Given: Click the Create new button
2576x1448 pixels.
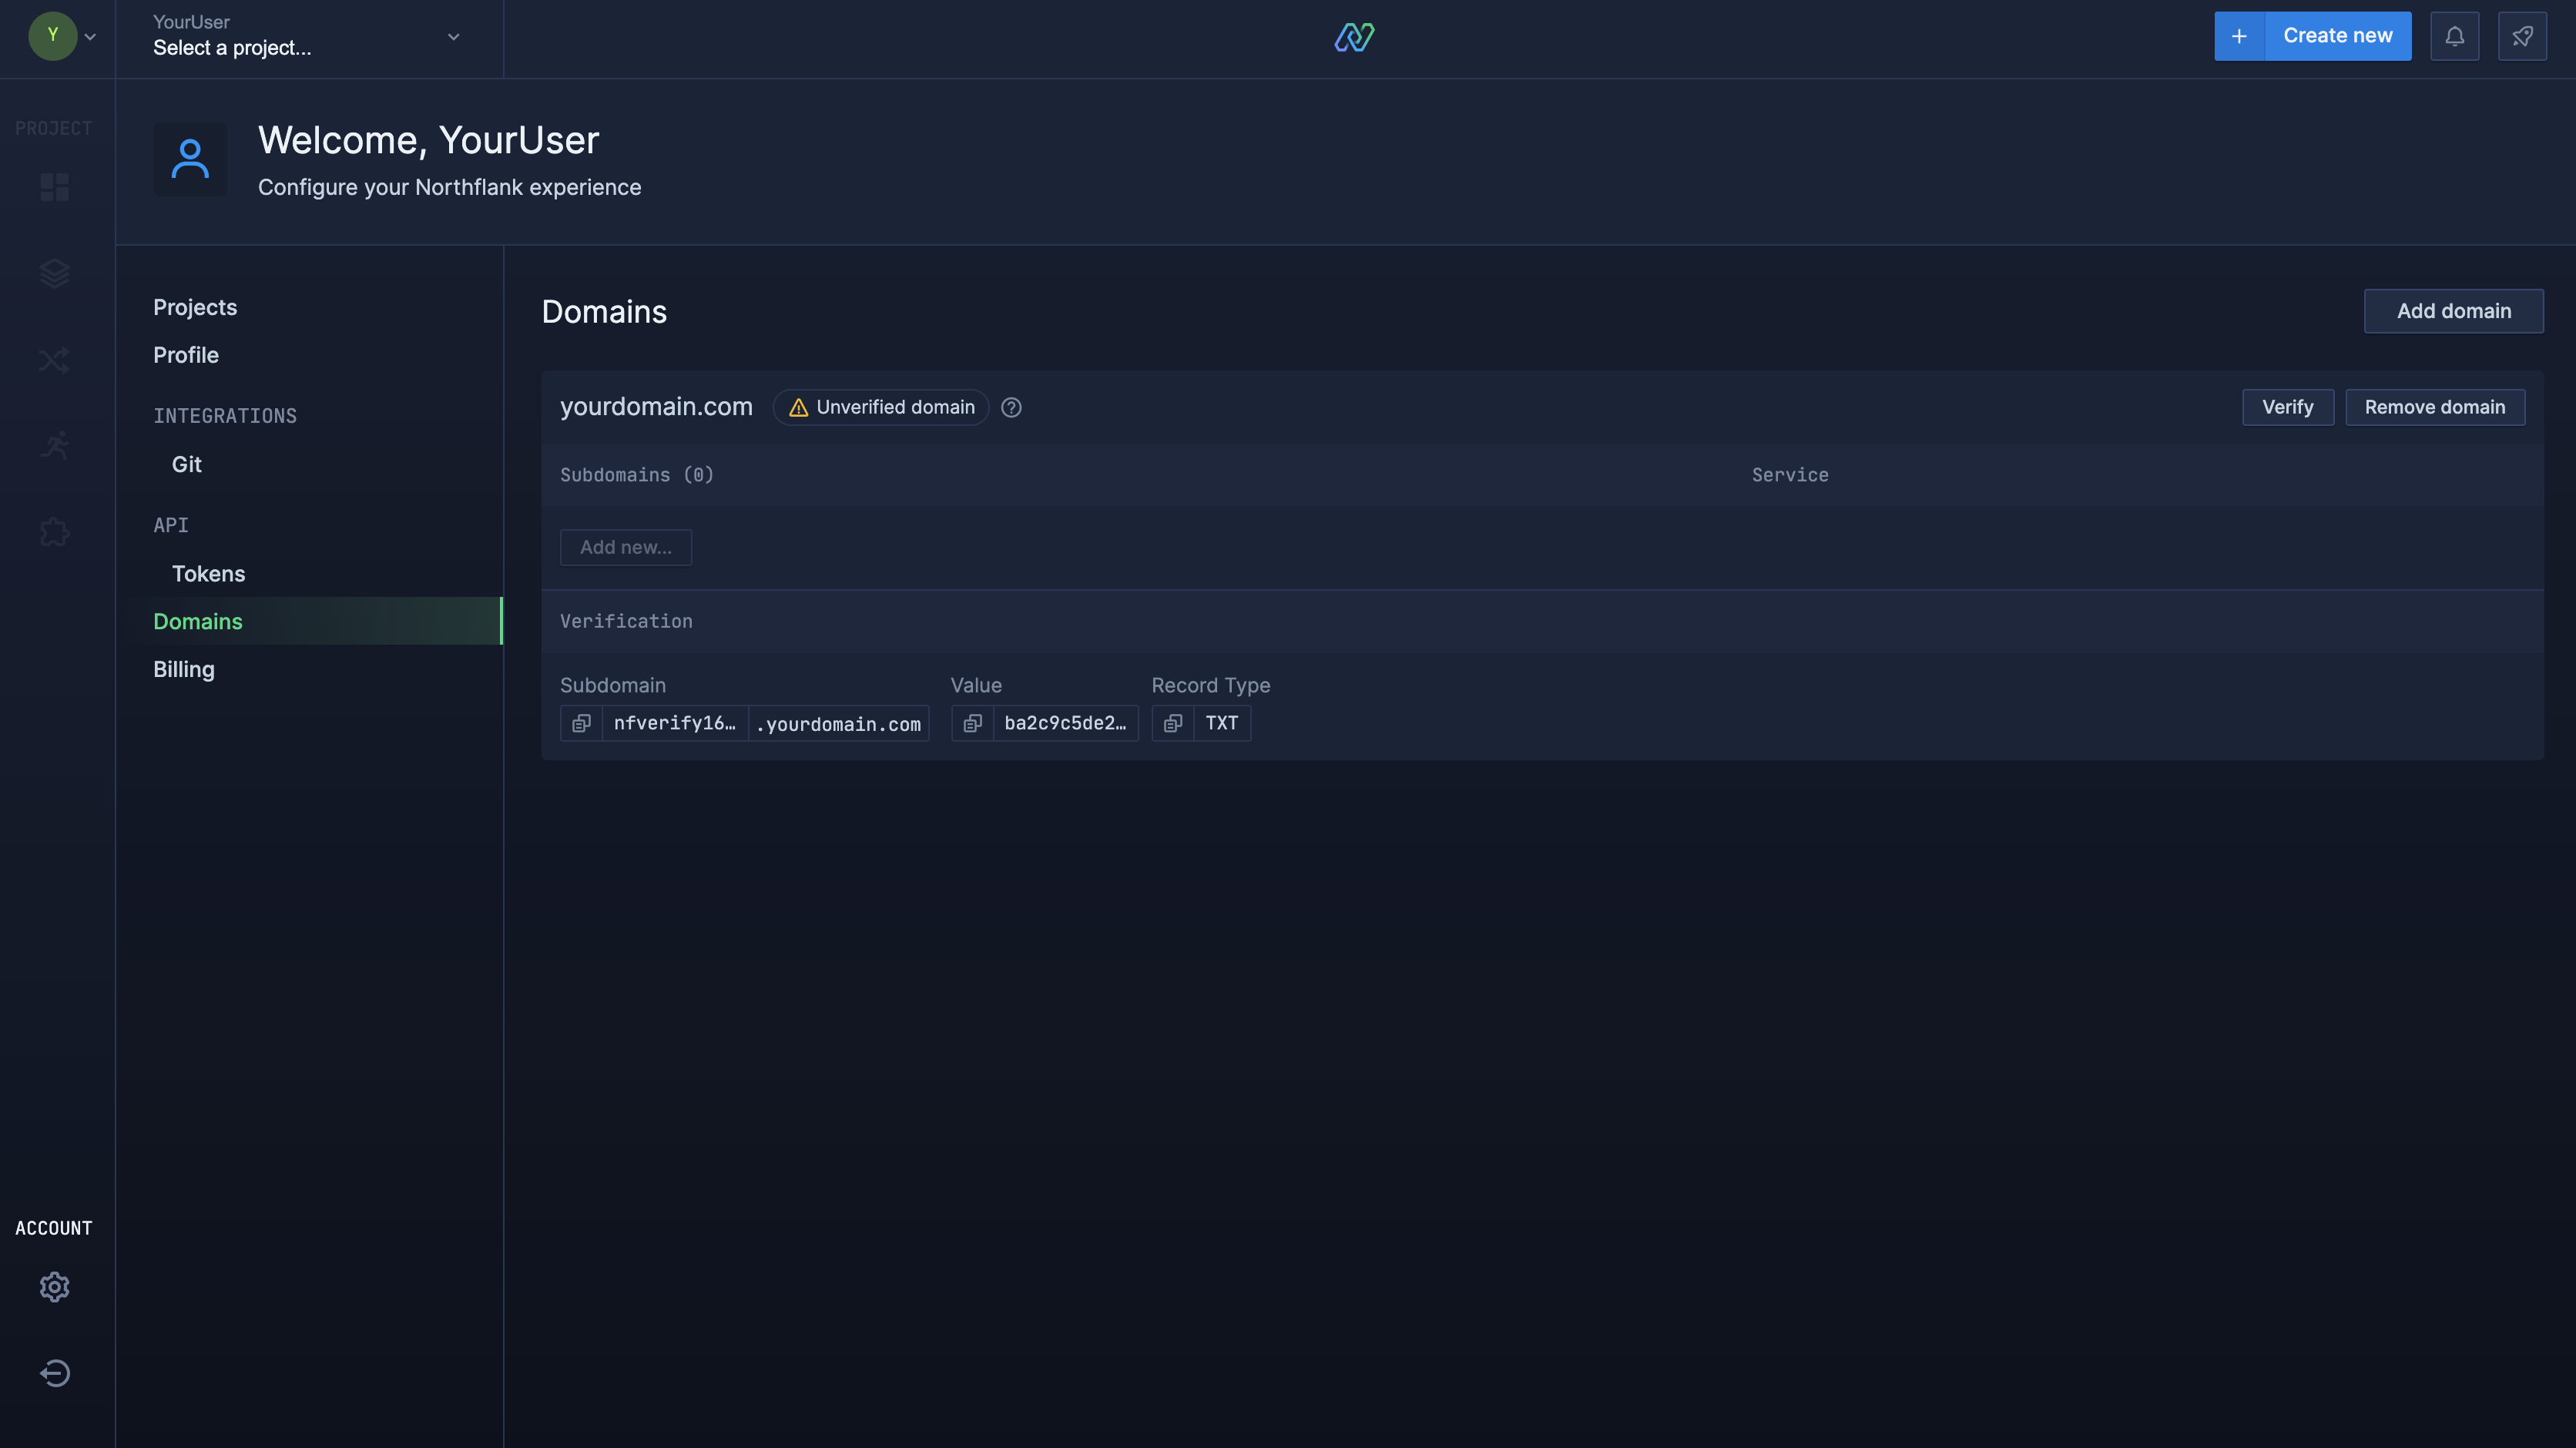Looking at the screenshot, I should point(2338,36).
